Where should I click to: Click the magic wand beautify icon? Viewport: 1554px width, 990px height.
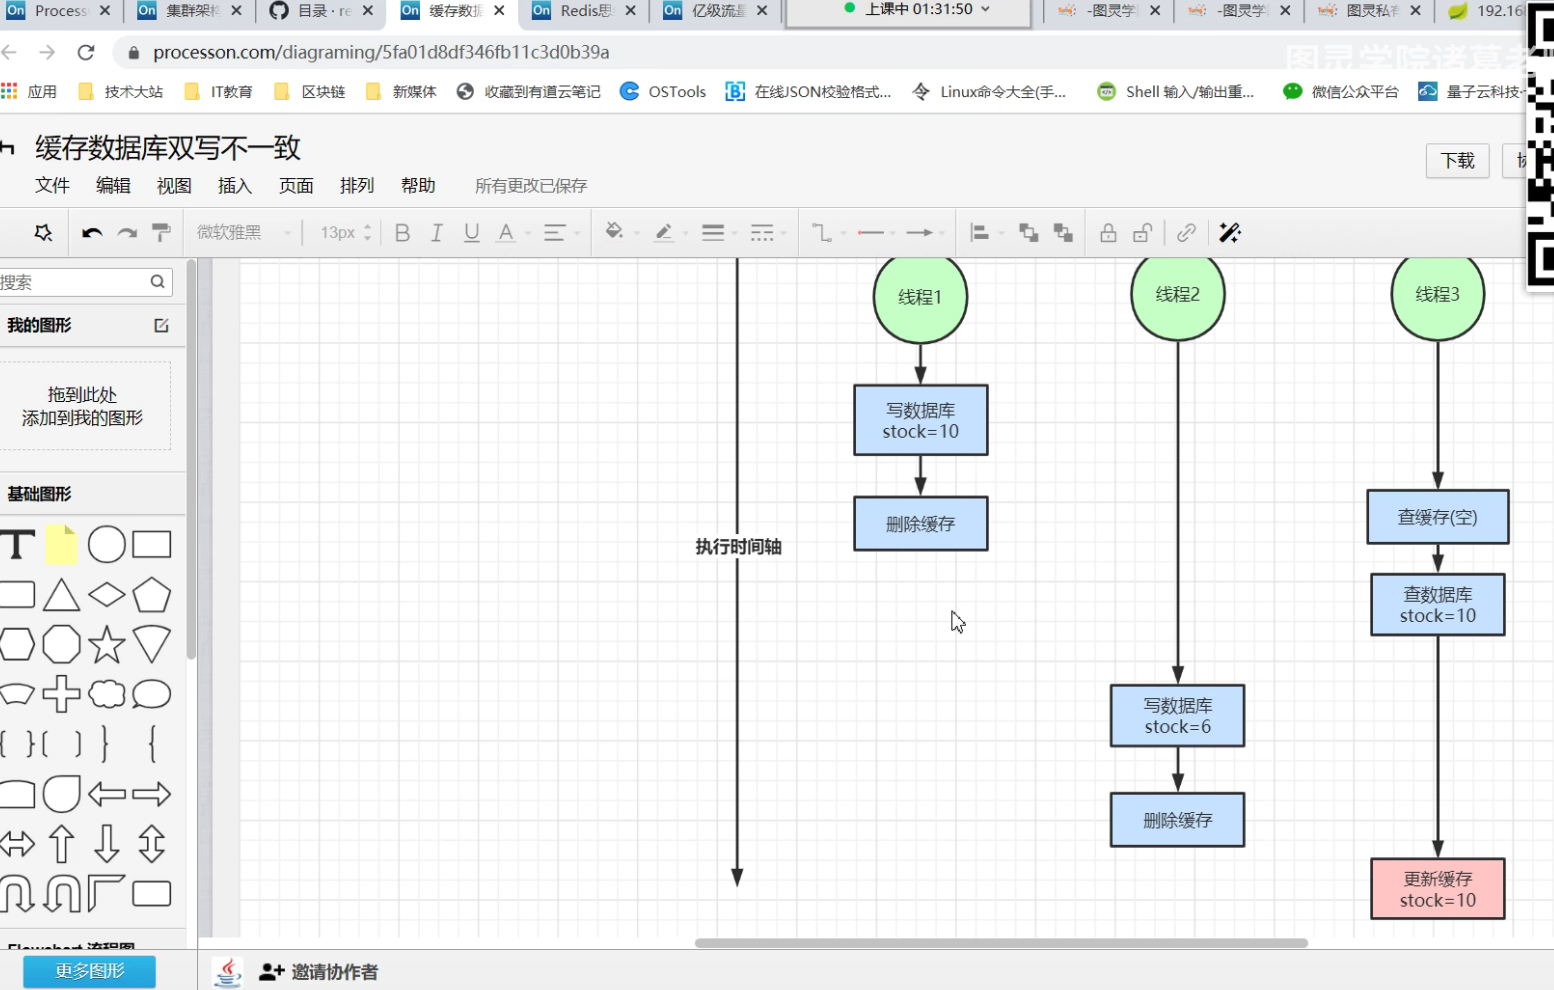tap(1230, 233)
